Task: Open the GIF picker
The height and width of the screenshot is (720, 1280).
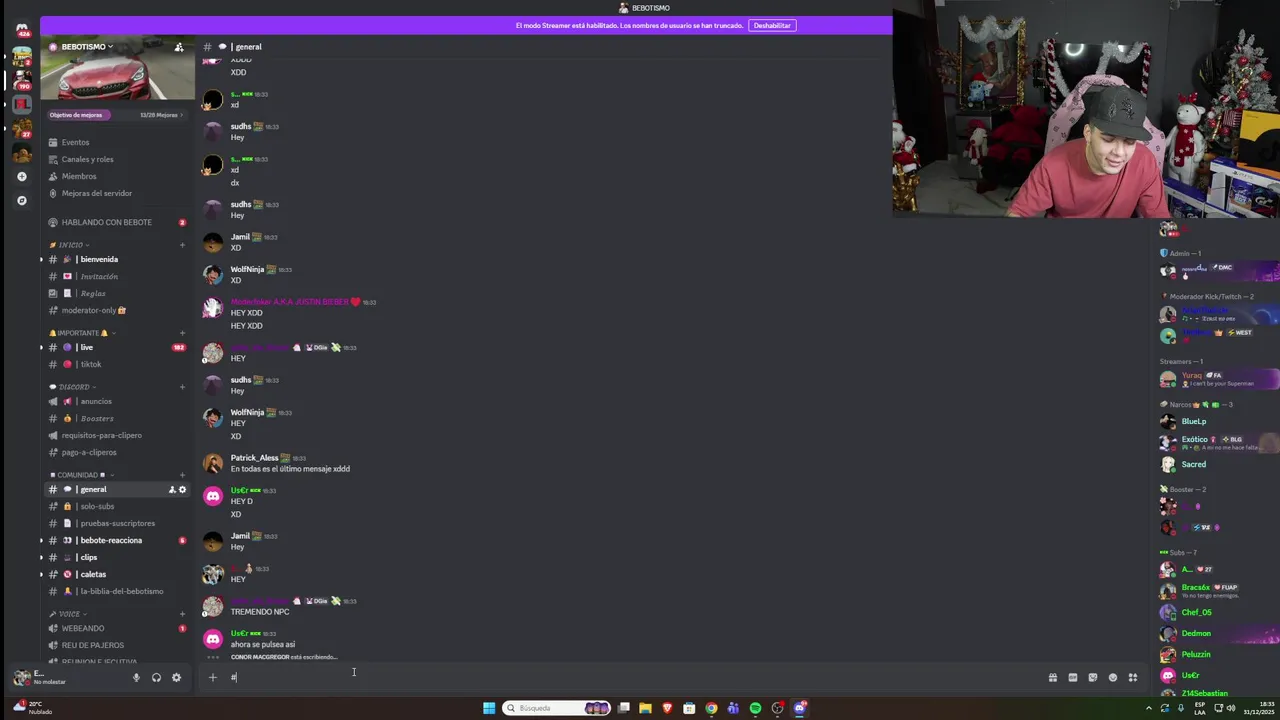Action: click(1072, 677)
